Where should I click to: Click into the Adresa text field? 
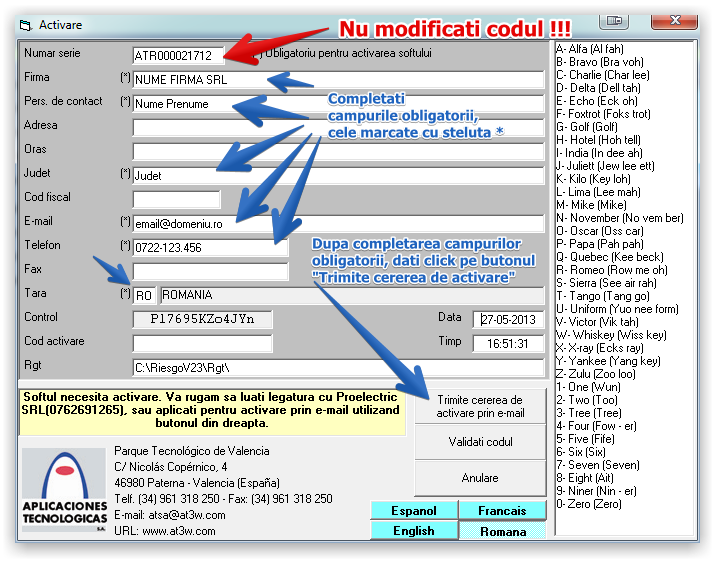pyautogui.click(x=338, y=127)
